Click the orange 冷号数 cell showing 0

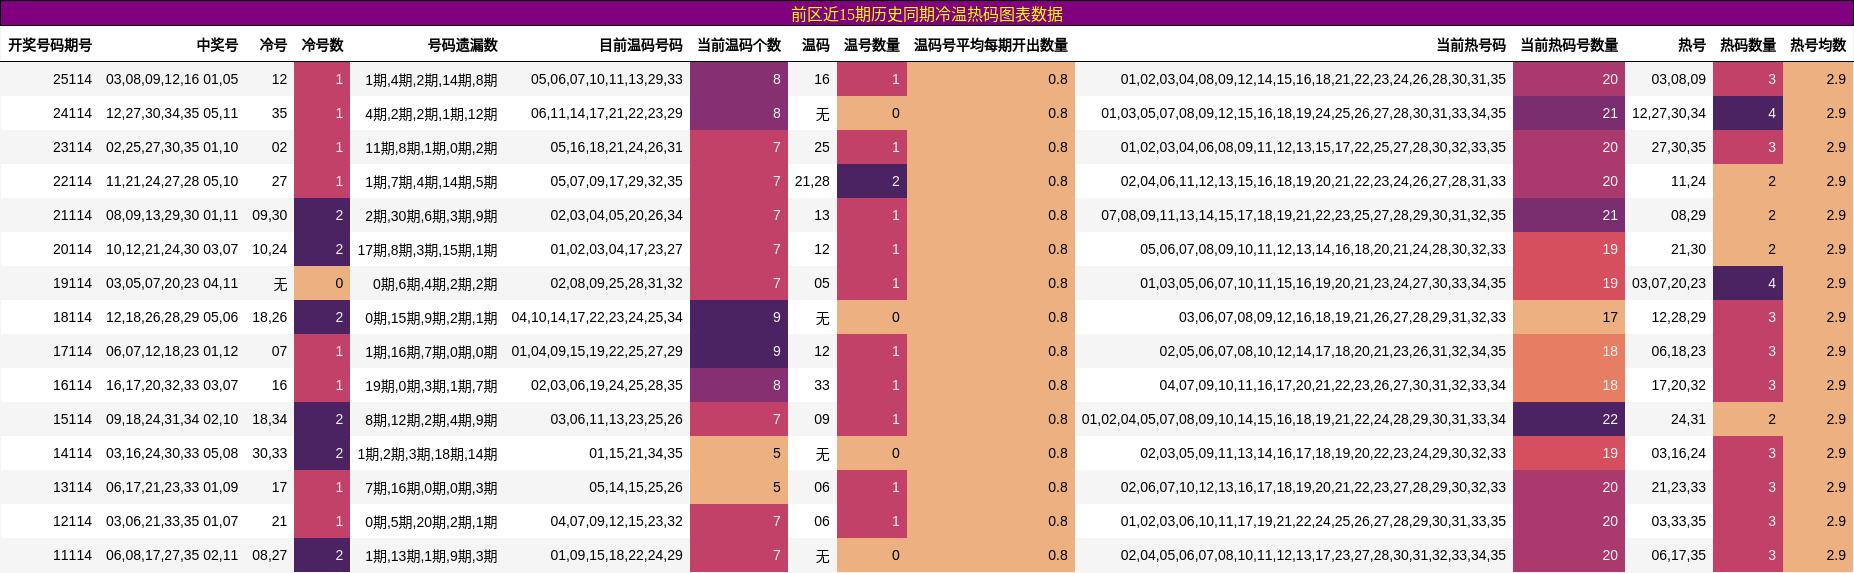(322, 283)
